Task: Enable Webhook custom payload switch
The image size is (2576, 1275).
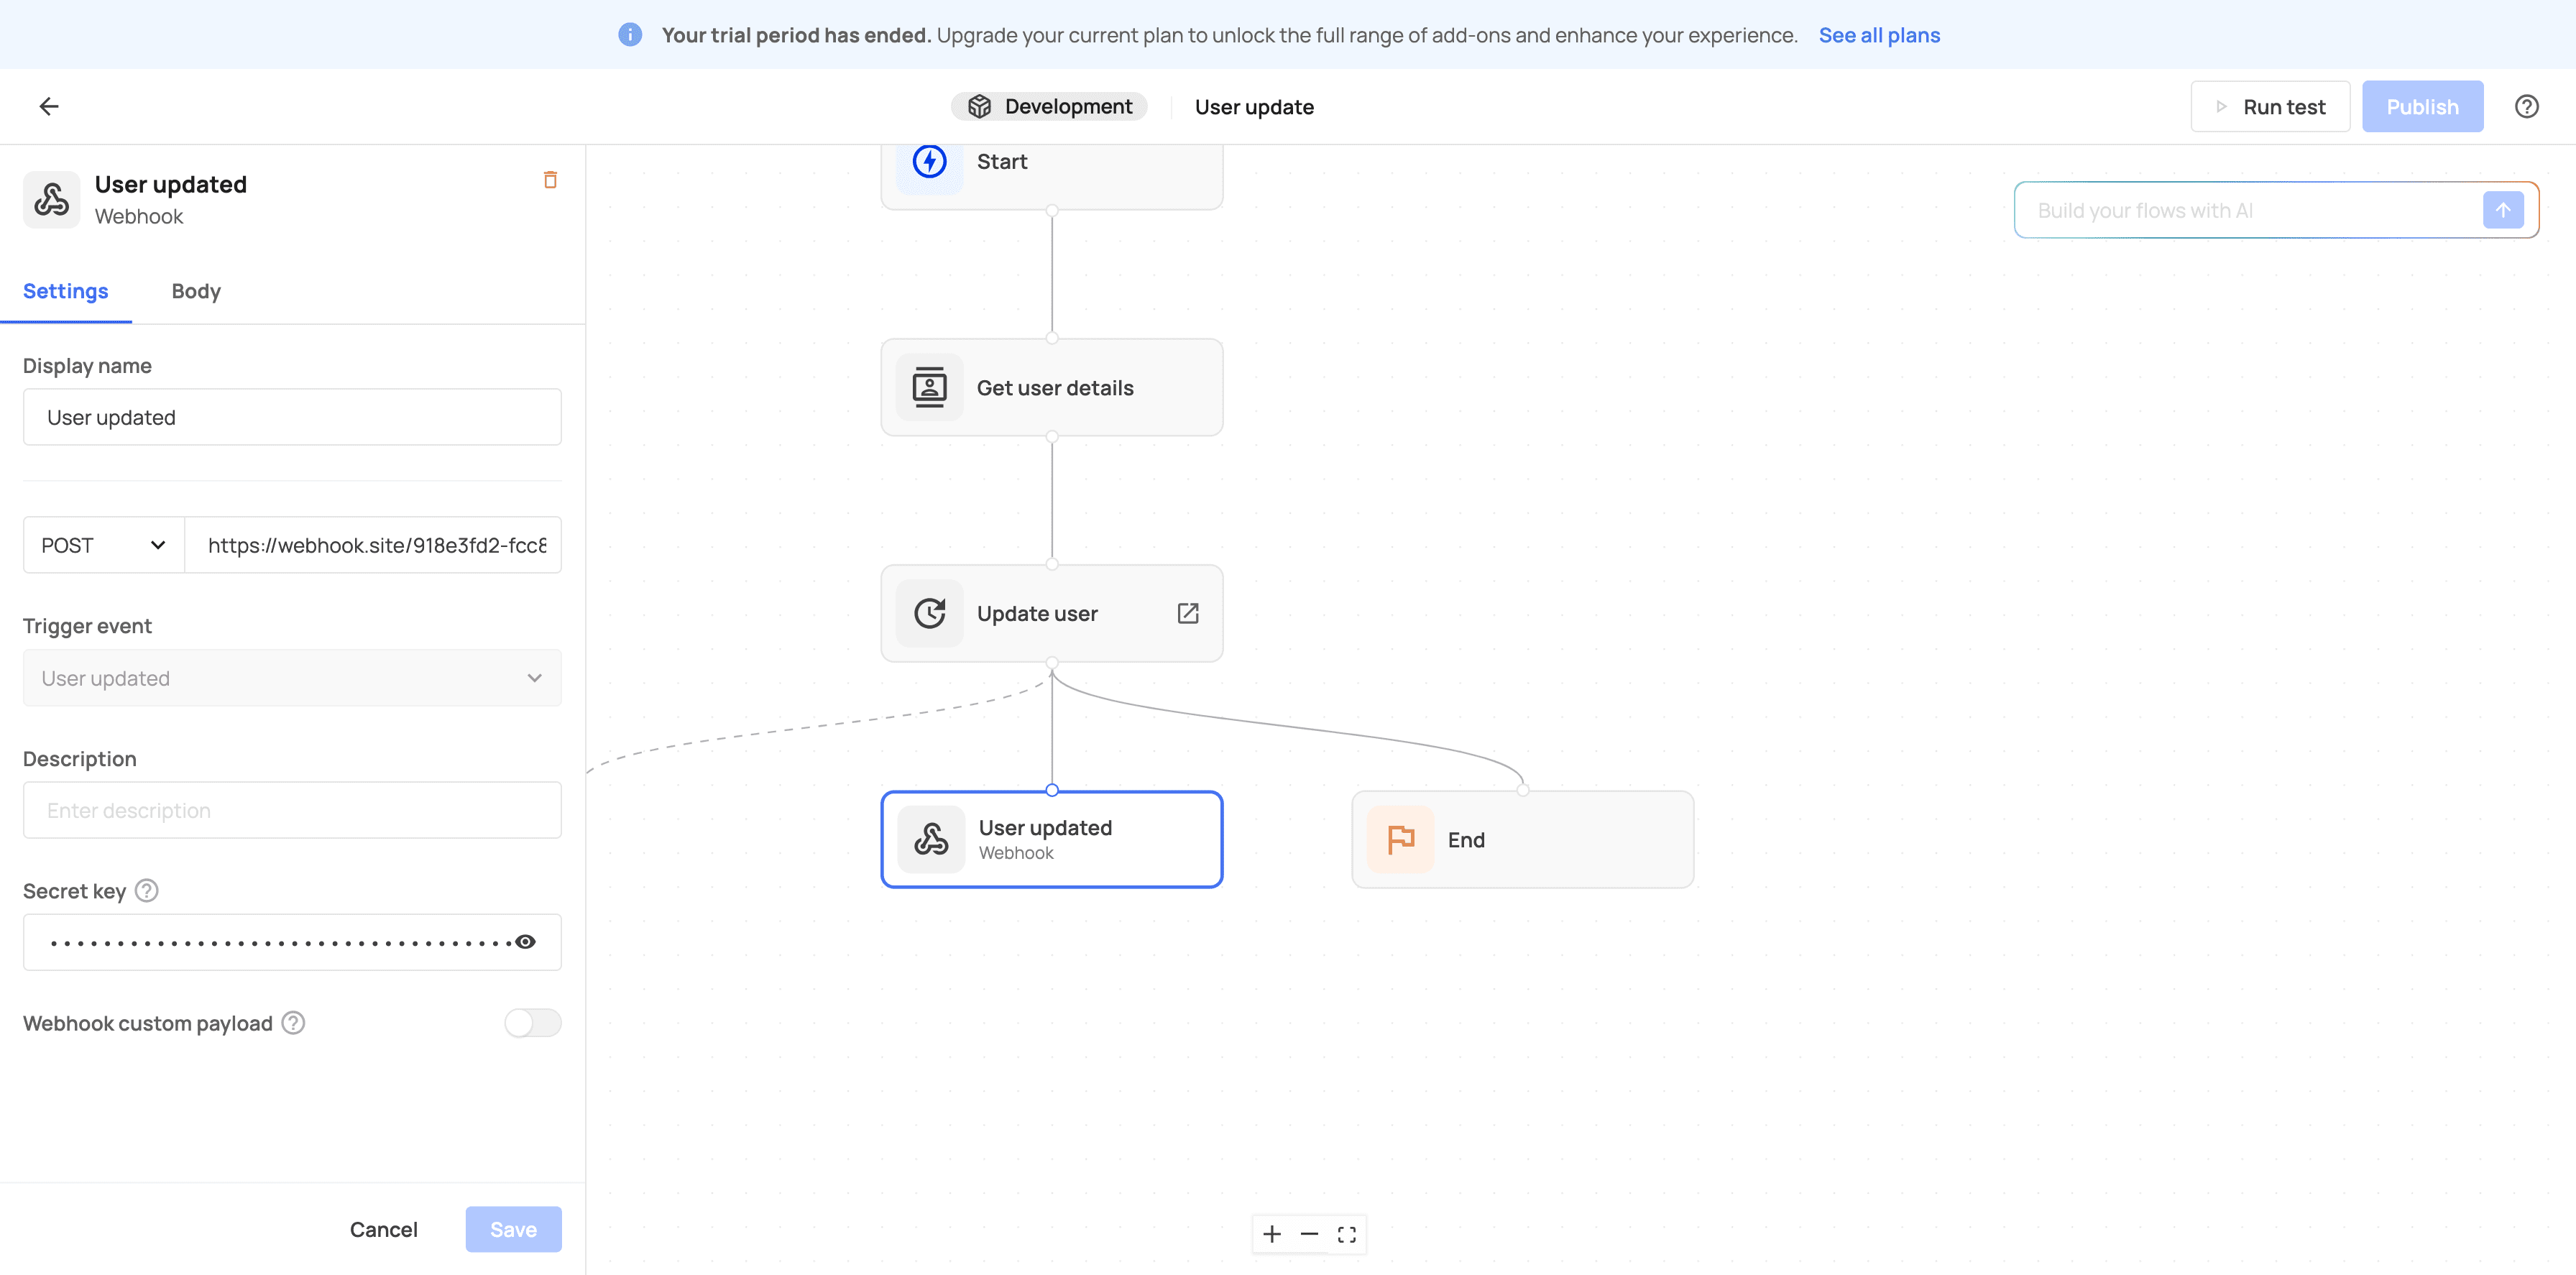Action: point(533,1022)
